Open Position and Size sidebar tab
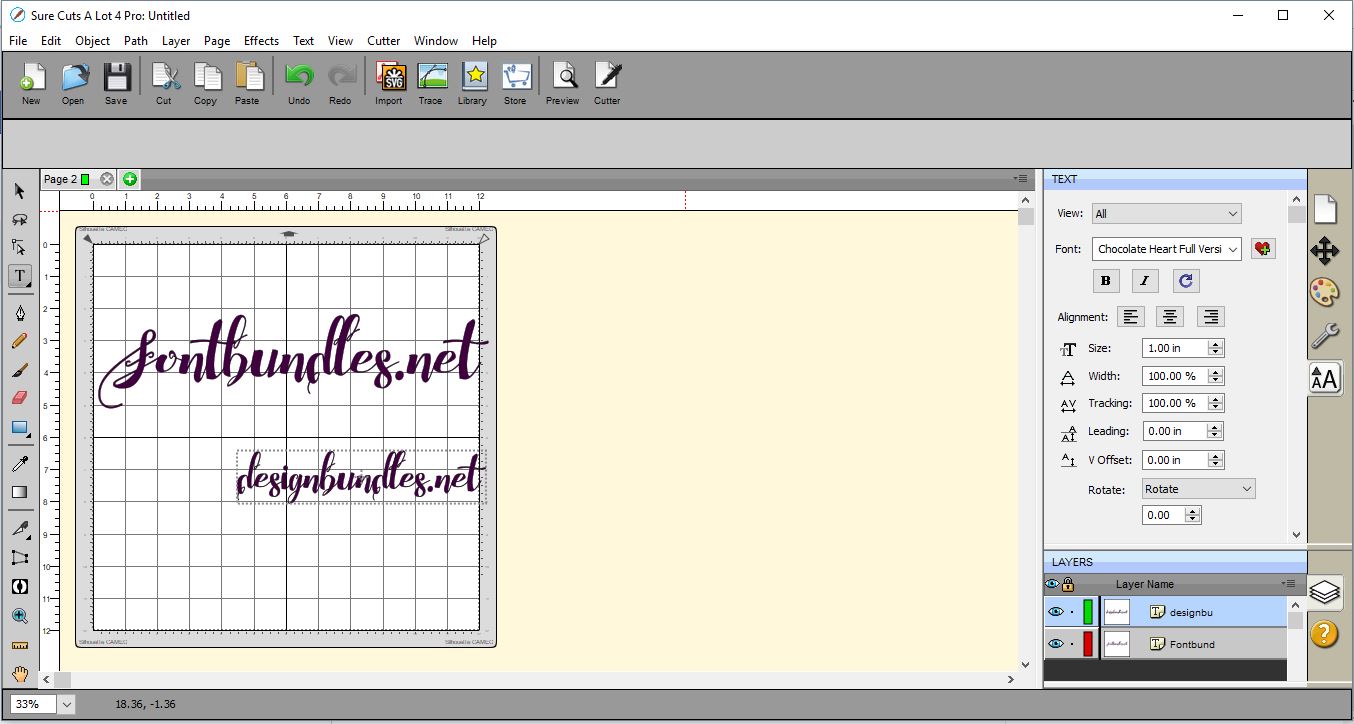This screenshot has height=724, width=1354. (x=1324, y=250)
